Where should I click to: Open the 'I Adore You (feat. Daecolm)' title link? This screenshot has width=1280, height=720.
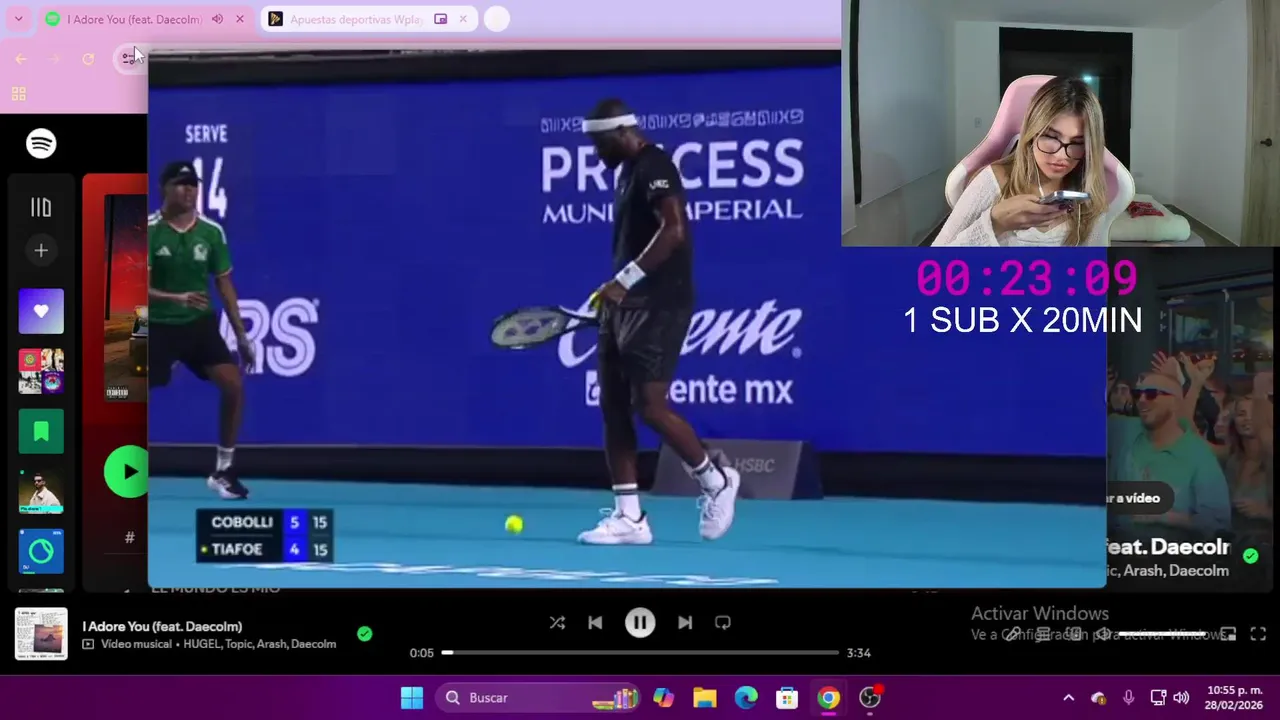pyautogui.click(x=162, y=626)
